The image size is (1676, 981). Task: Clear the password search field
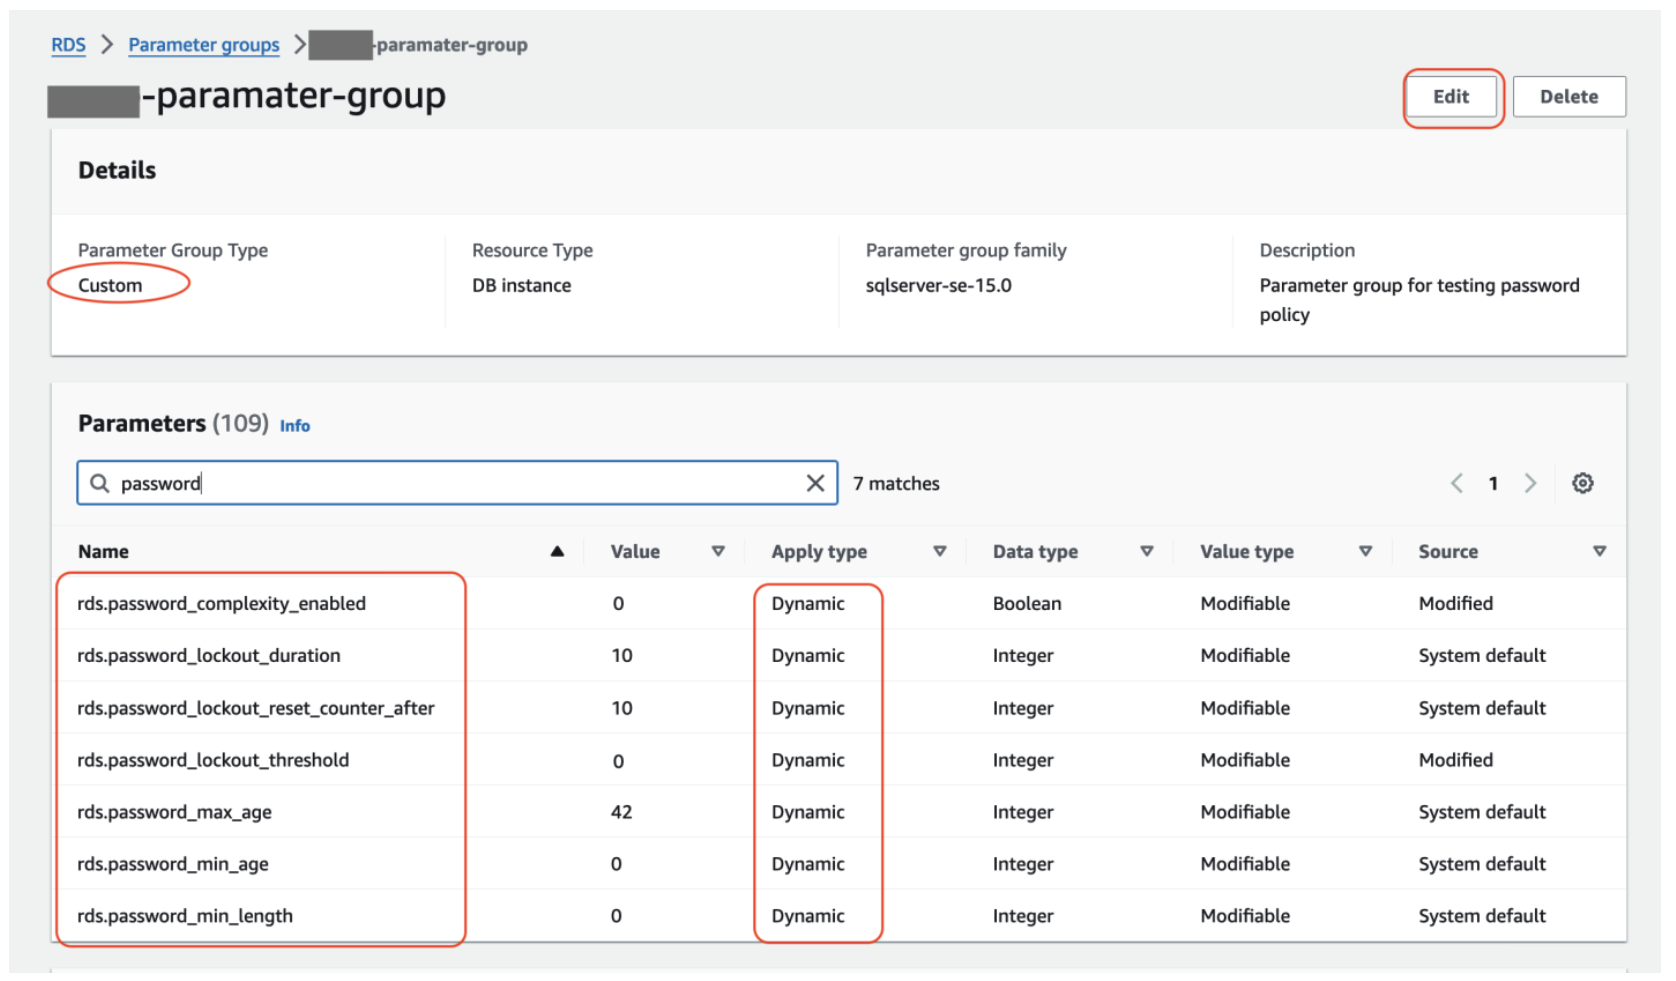click(815, 483)
